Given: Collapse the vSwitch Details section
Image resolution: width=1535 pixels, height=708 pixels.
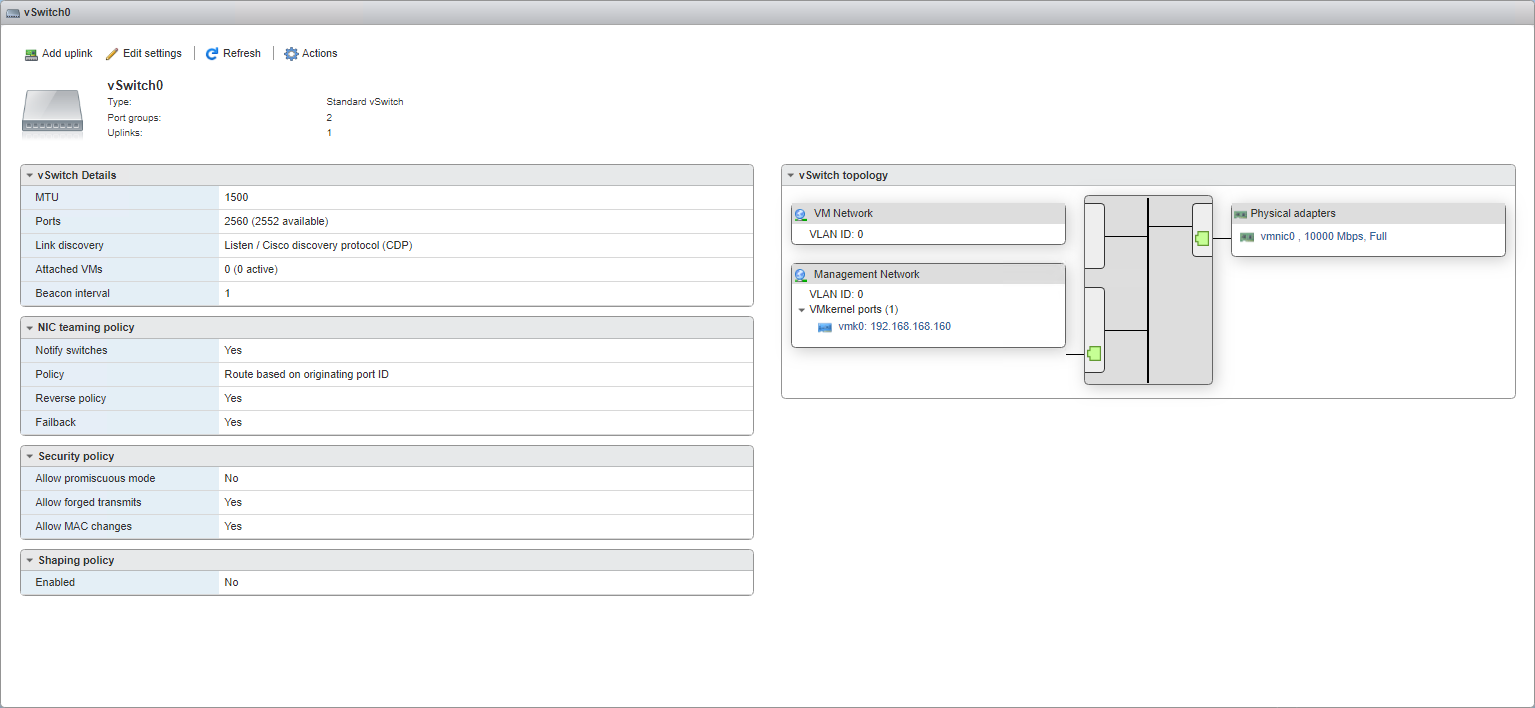Looking at the screenshot, I should click(30, 176).
